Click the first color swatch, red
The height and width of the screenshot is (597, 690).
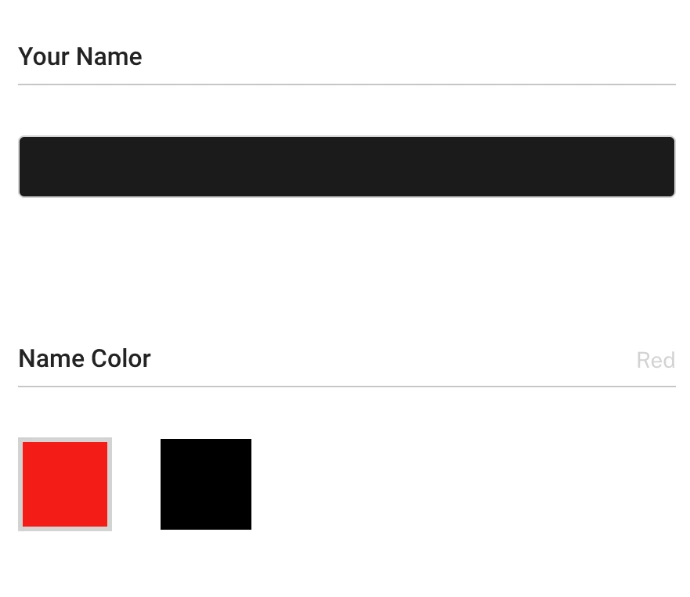pyautogui.click(x=65, y=484)
